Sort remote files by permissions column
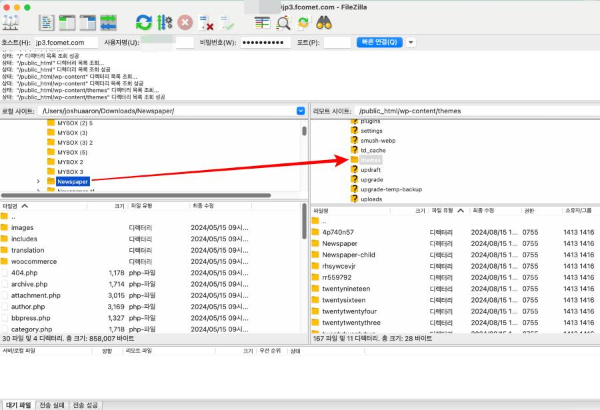 pos(541,211)
